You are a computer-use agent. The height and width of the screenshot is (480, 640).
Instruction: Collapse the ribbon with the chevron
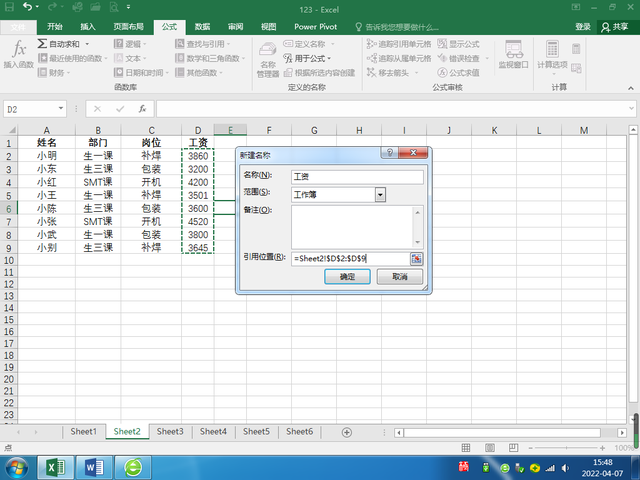[631, 88]
